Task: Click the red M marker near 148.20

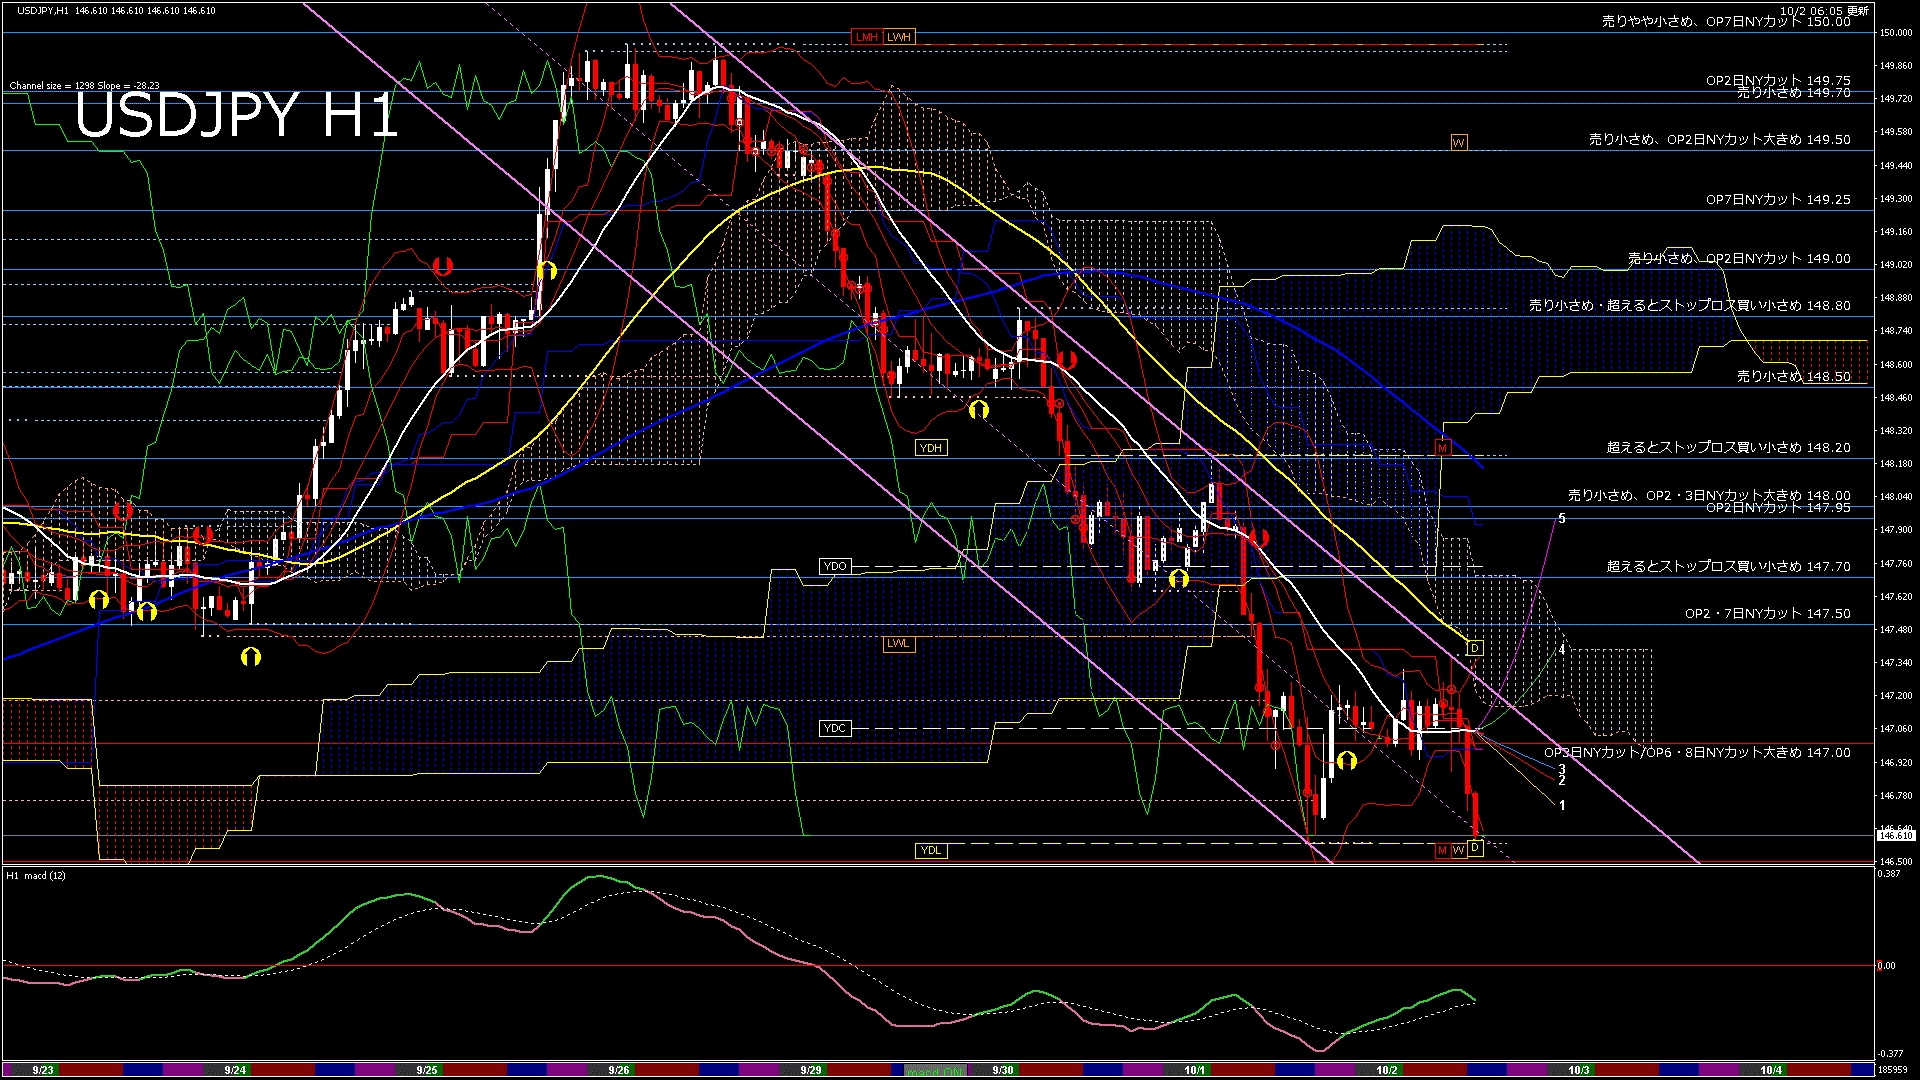Action: click(1442, 449)
